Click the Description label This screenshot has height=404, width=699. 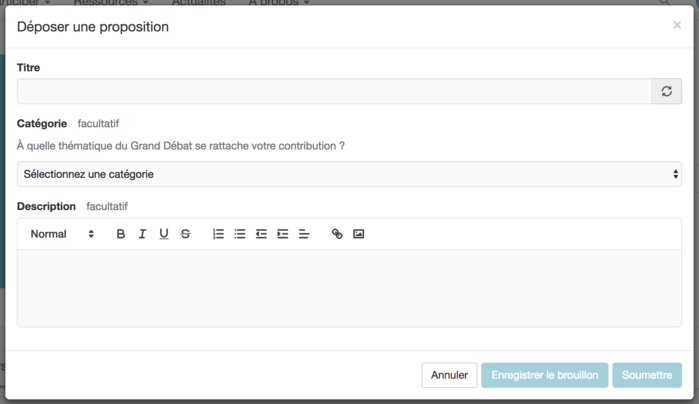pos(46,206)
